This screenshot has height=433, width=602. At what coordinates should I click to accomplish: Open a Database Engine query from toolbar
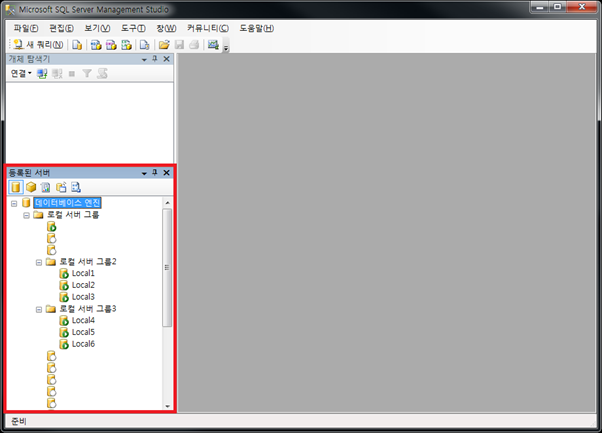(77, 45)
